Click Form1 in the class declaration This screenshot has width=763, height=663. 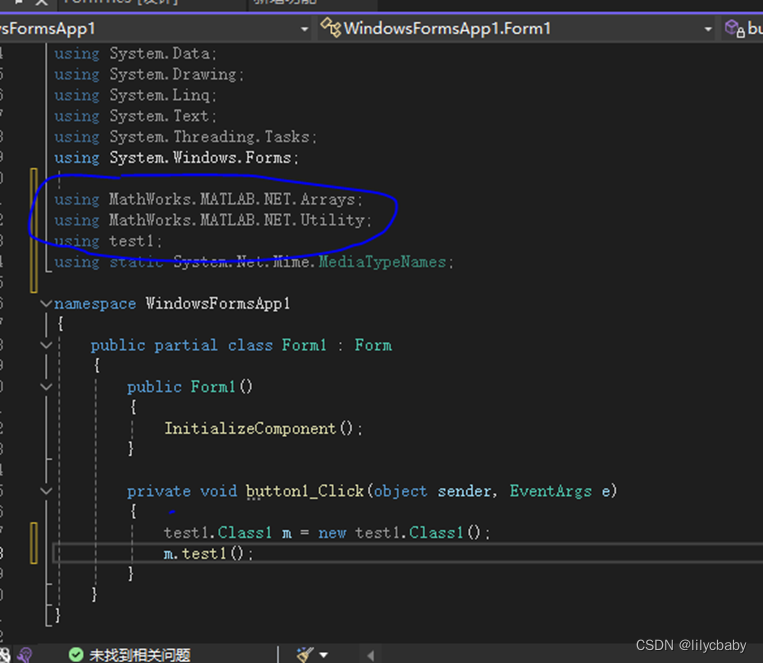point(304,345)
